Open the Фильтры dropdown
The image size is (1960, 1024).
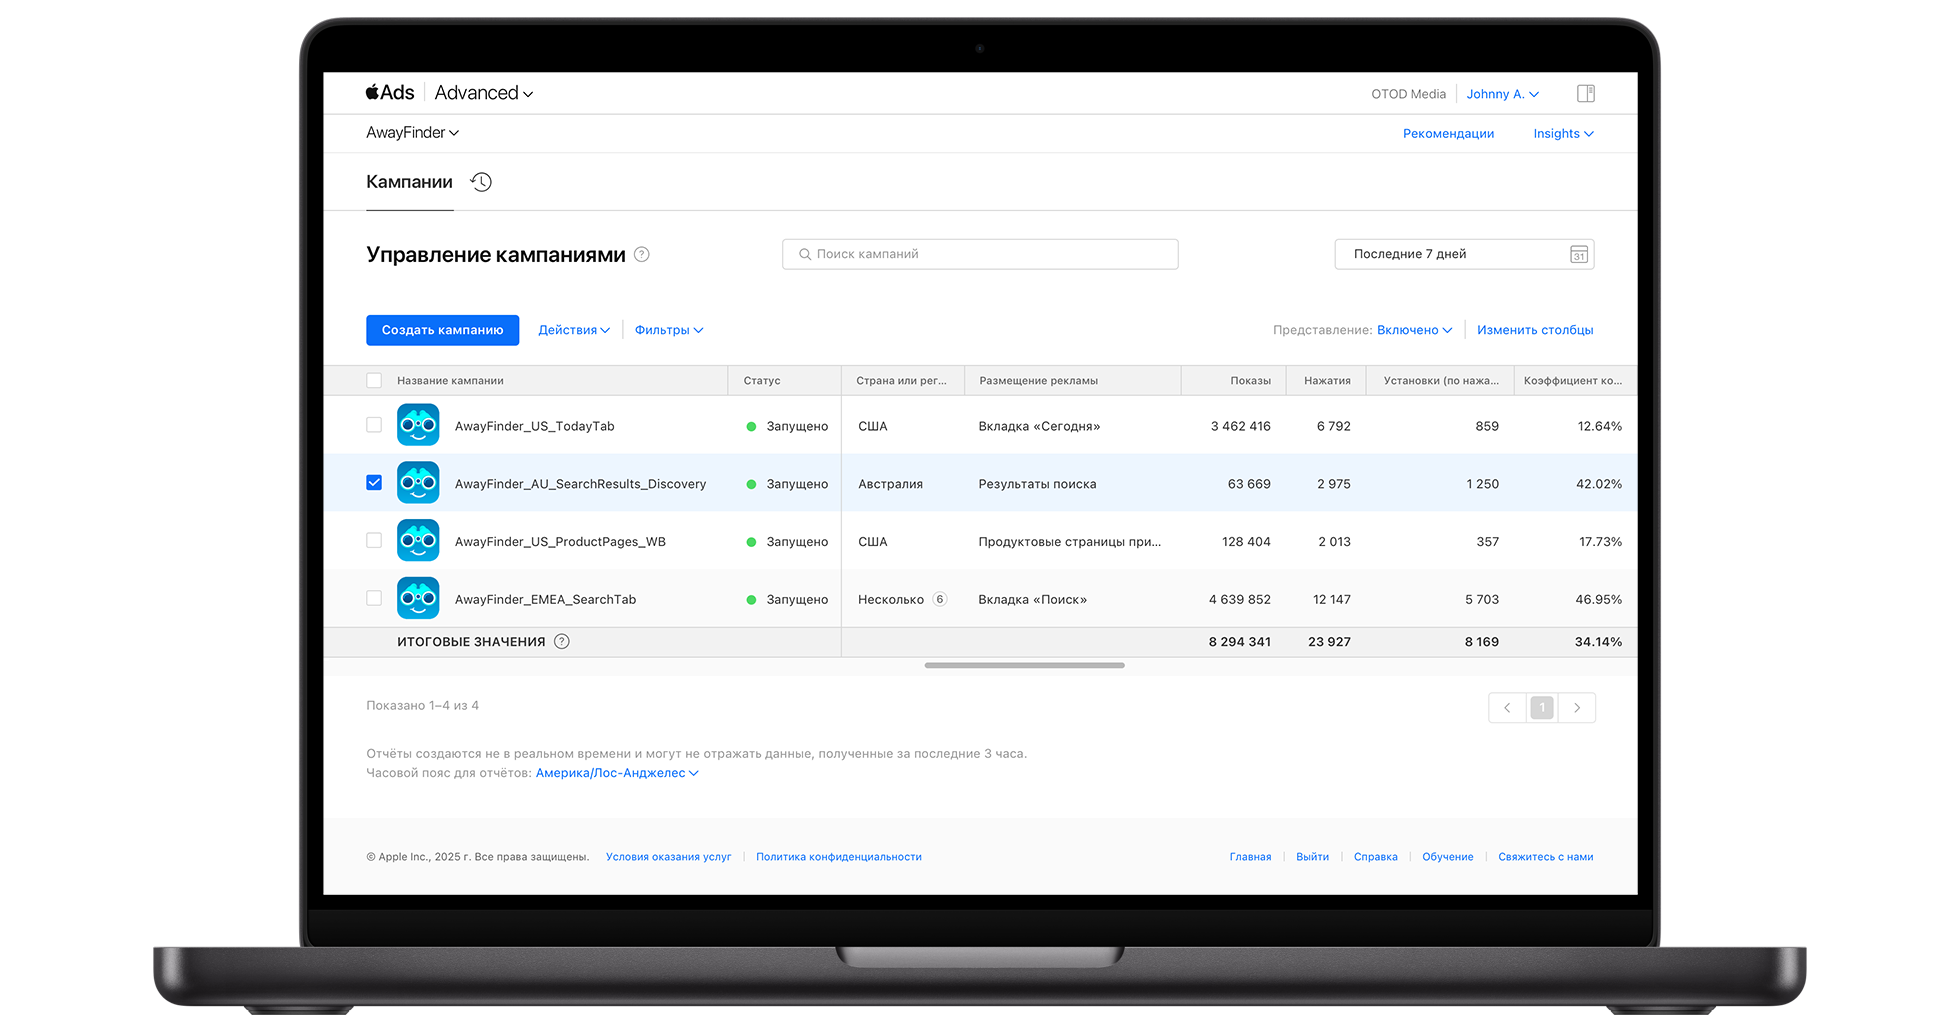pos(668,330)
